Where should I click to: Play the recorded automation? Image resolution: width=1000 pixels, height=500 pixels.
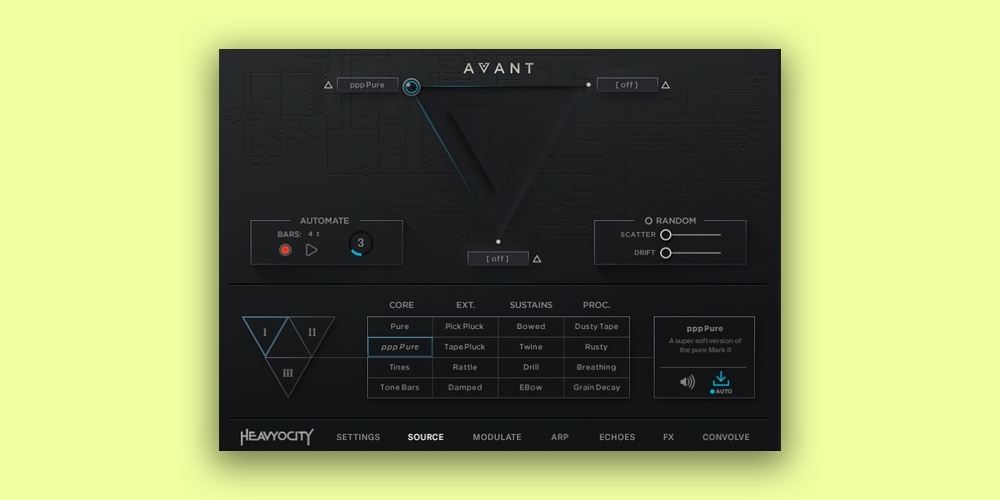point(311,250)
